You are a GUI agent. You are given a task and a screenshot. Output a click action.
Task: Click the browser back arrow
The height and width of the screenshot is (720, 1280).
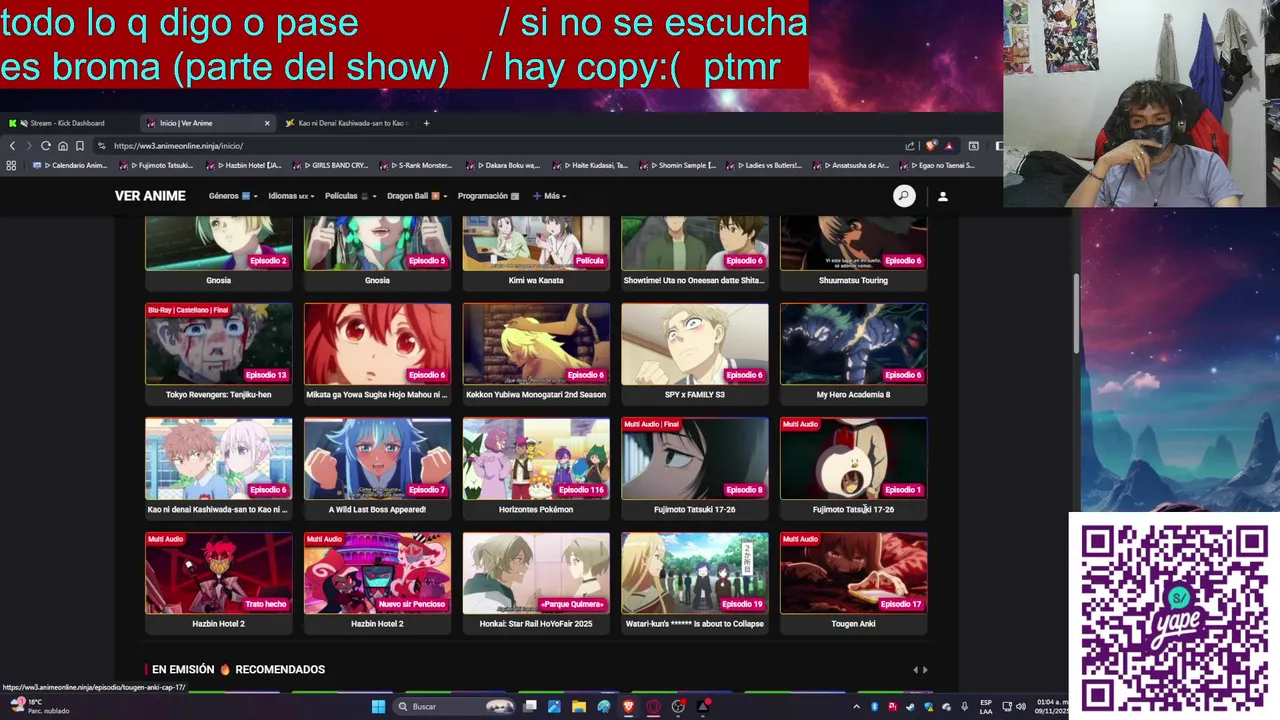pyautogui.click(x=12, y=146)
